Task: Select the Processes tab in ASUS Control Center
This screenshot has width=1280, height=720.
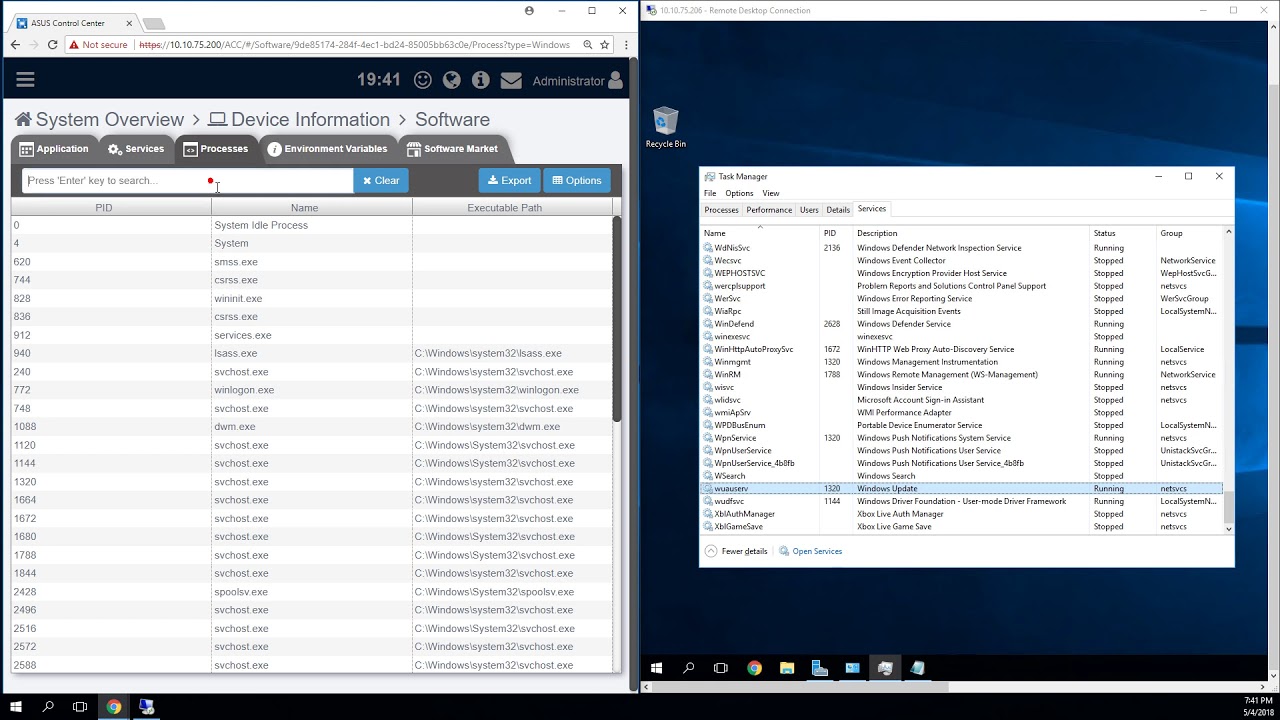Action: tap(216, 149)
